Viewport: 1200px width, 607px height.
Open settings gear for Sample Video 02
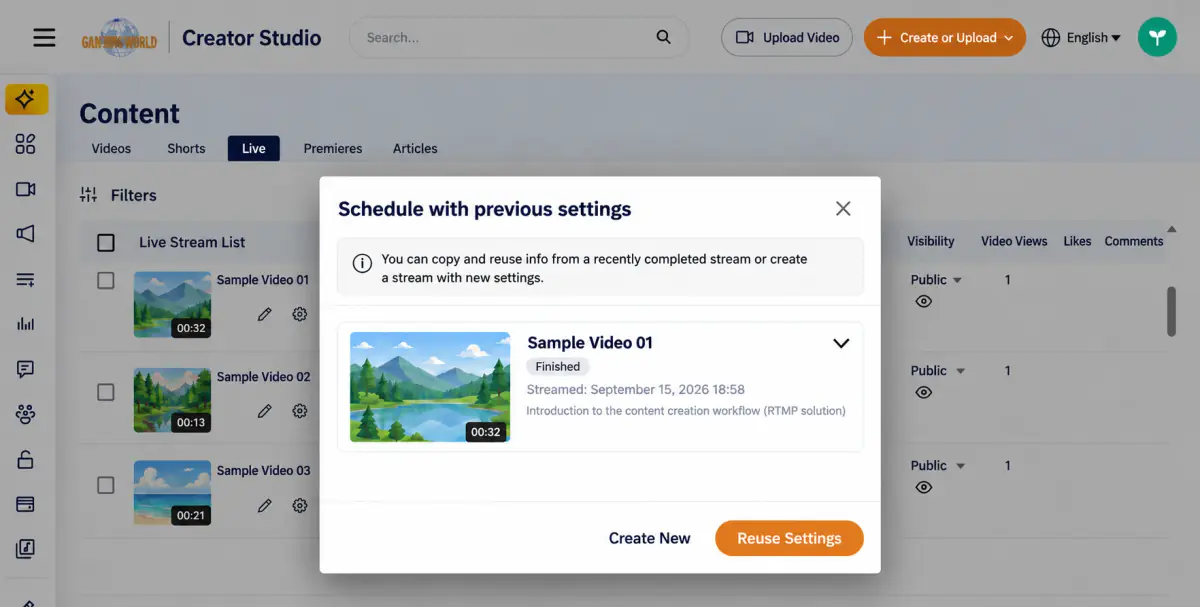click(x=299, y=410)
